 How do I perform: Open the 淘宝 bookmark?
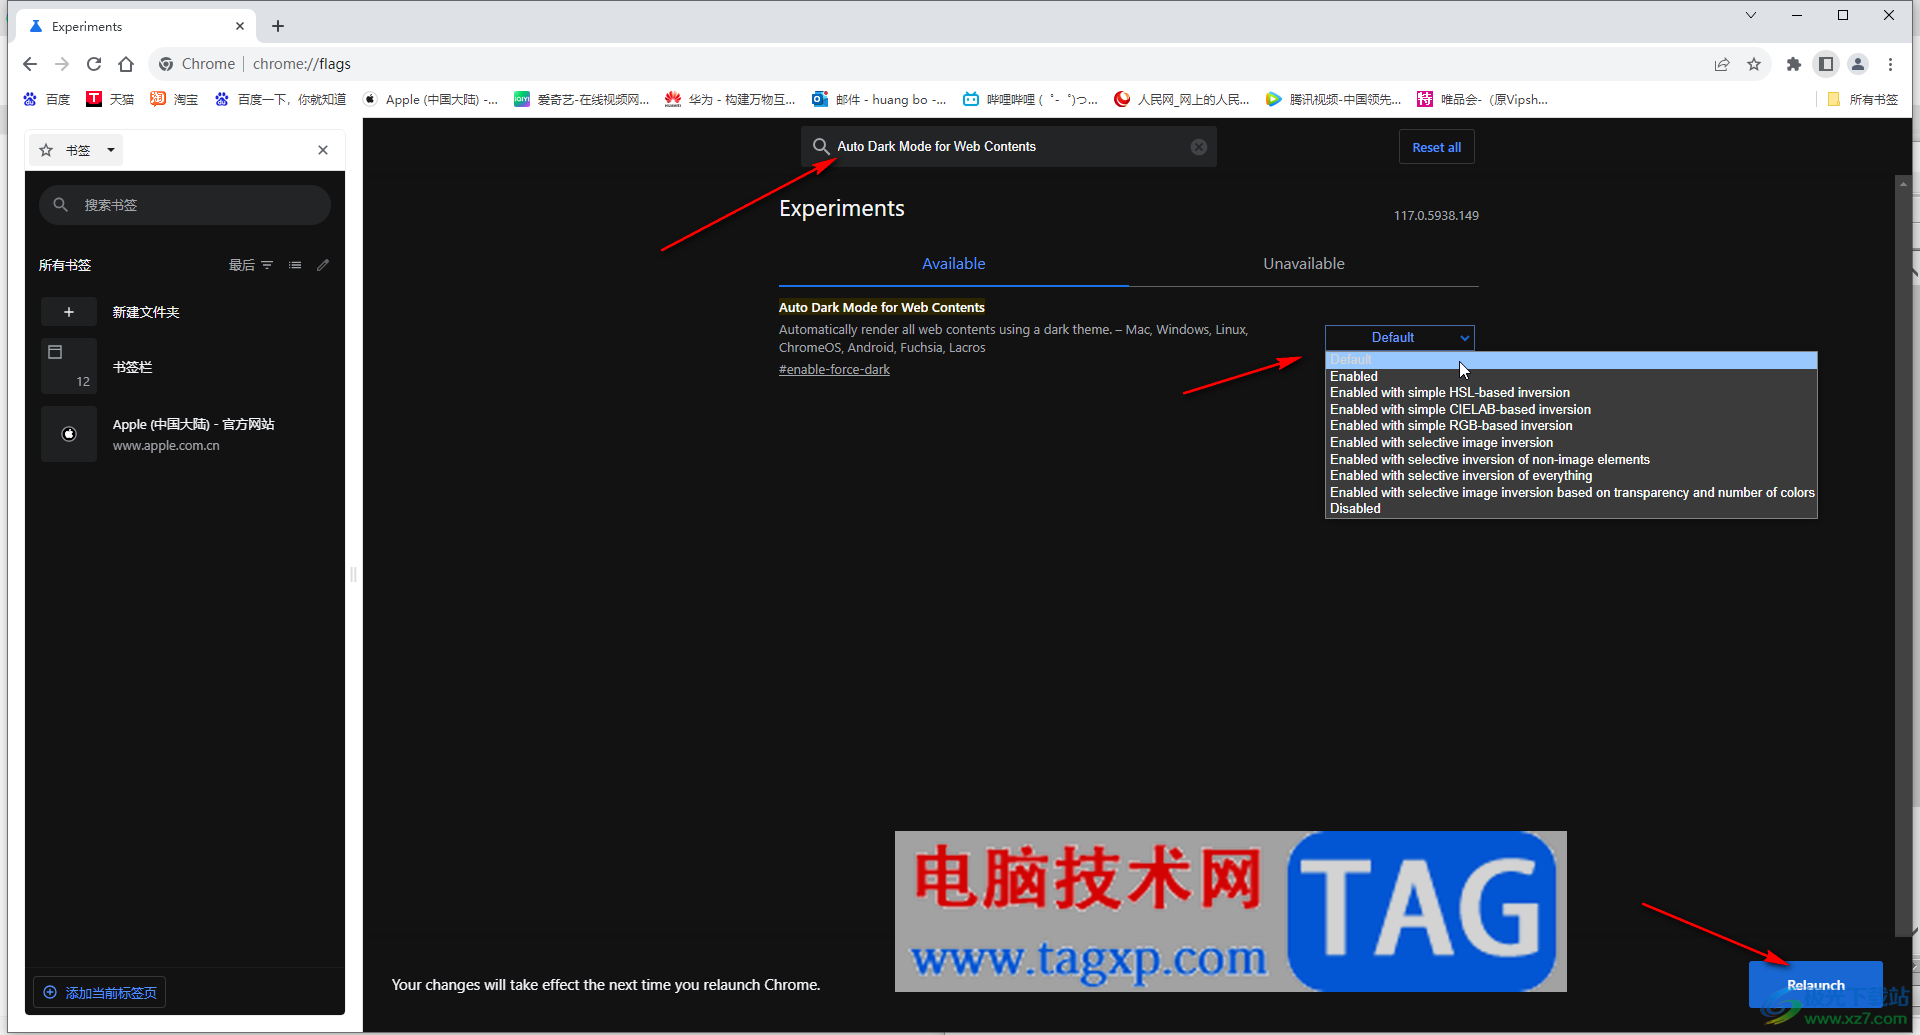click(x=174, y=99)
